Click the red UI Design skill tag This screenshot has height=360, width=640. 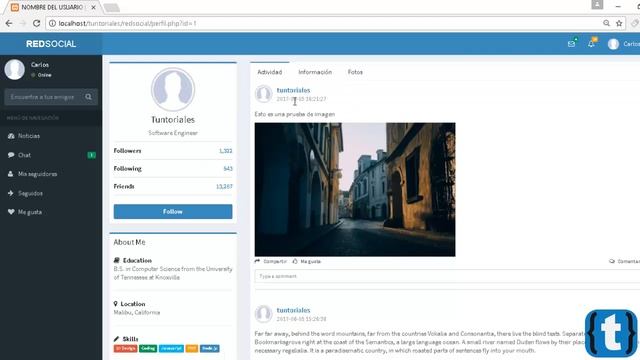125,349
